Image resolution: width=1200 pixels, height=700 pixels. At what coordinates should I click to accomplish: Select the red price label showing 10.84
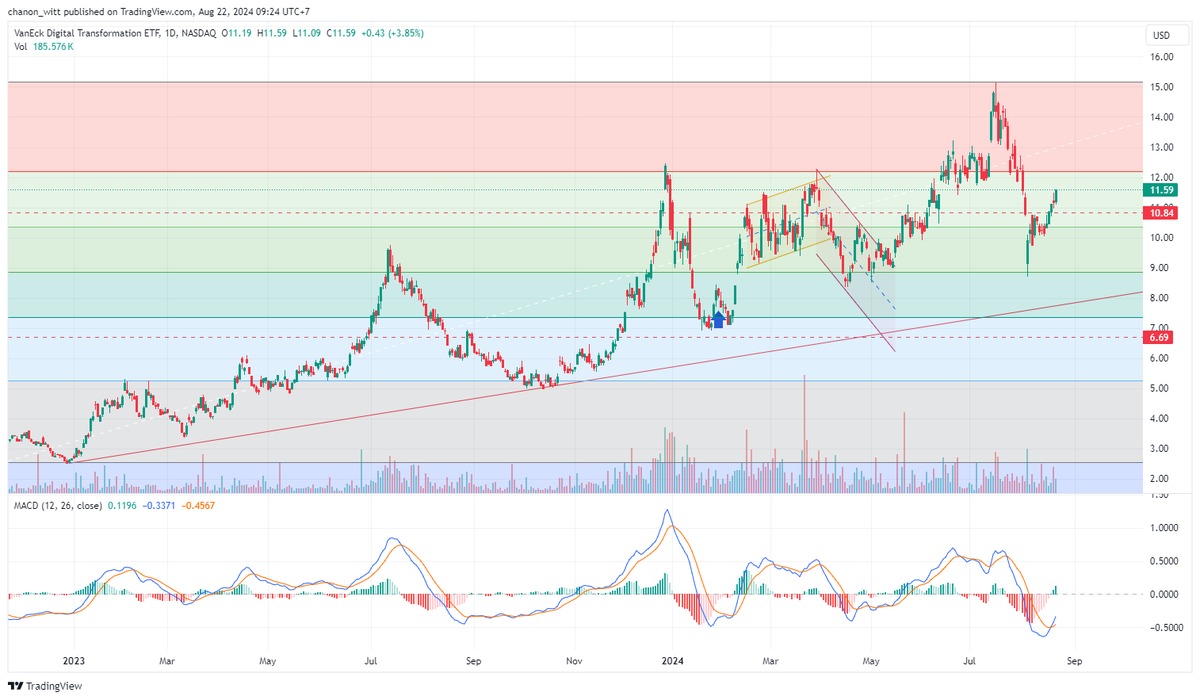coord(1160,212)
